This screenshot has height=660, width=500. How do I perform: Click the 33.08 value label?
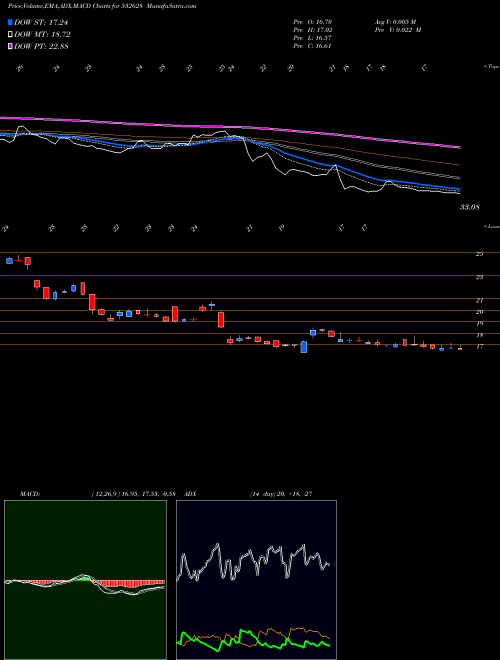coord(470,207)
